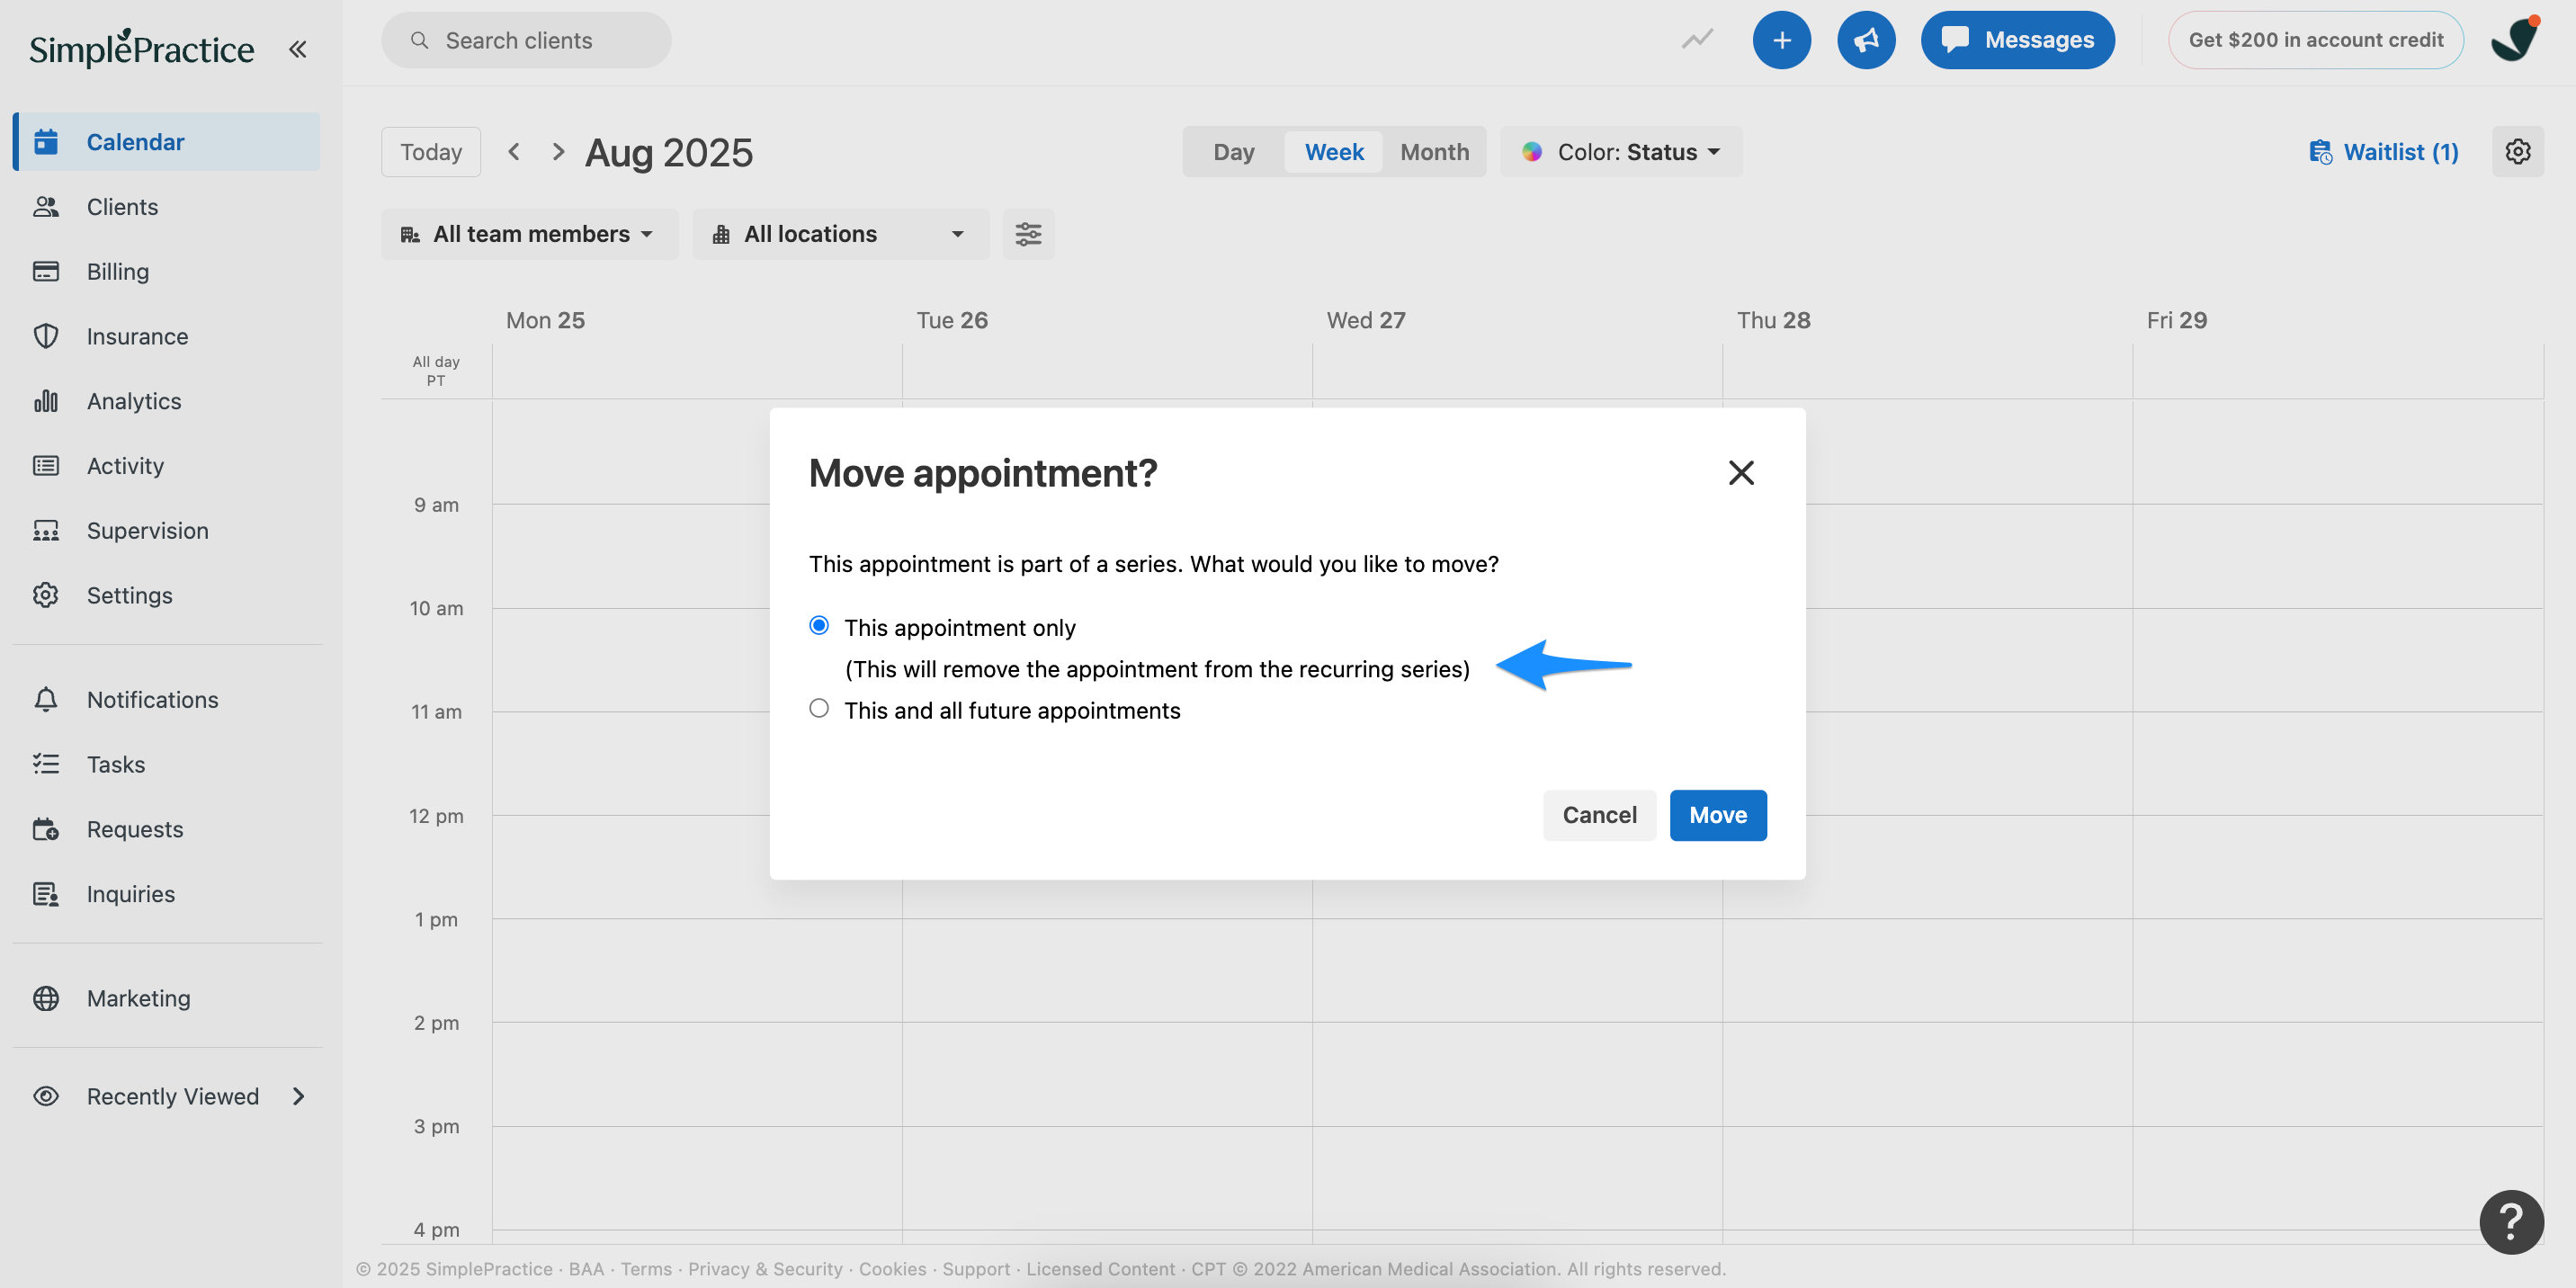Click the Notifications bell icon
The height and width of the screenshot is (1288, 2576).
(x=46, y=699)
